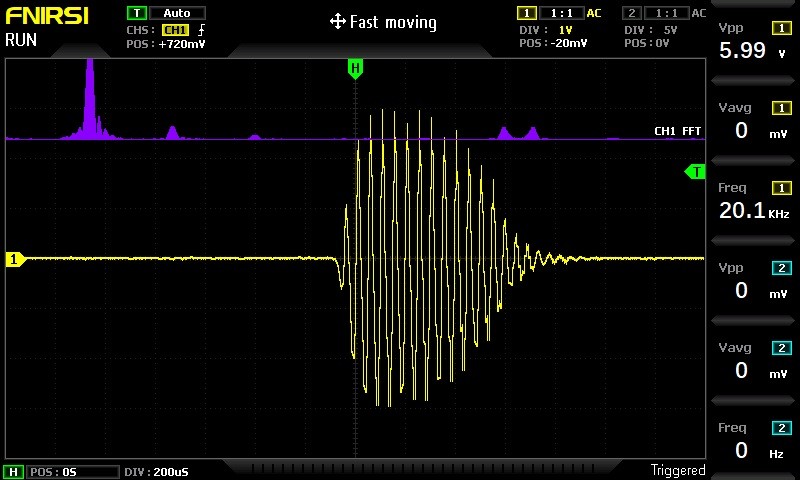The width and height of the screenshot is (800, 480).
Task: Click the yellow channel 1 ground marker
Action: coord(15,259)
